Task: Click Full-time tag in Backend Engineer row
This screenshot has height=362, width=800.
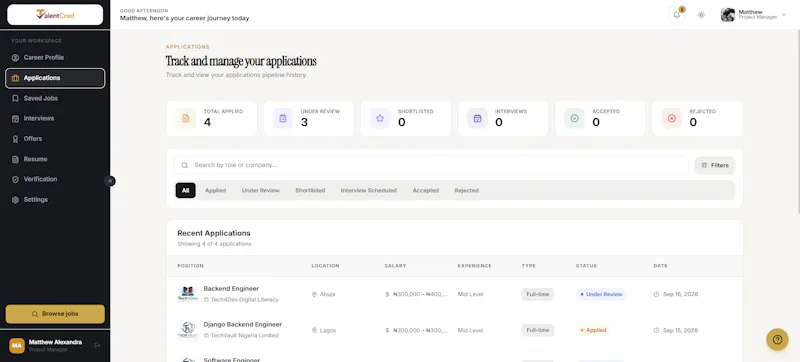Action: (538, 294)
